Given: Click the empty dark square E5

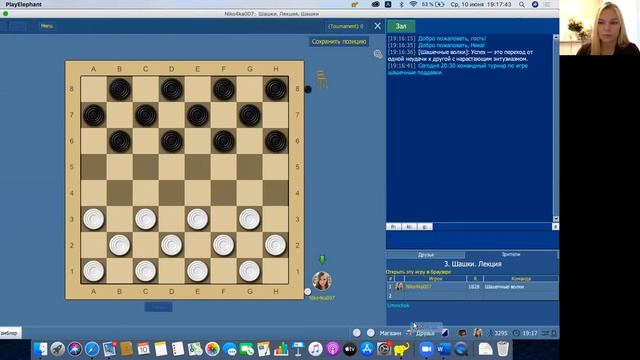Looking at the screenshot, I should coord(198,167).
